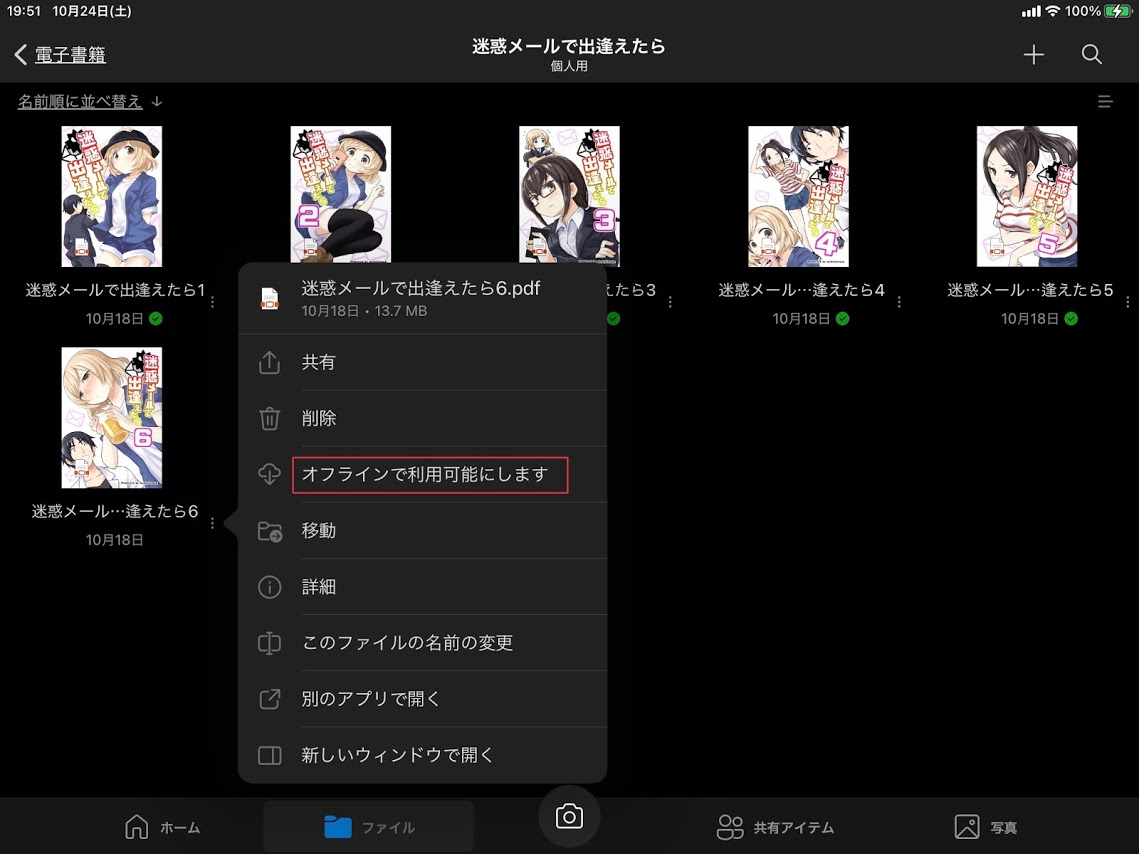Click the open-in-other-app icon
Screen dimensions: 1139x854
tap(269, 699)
